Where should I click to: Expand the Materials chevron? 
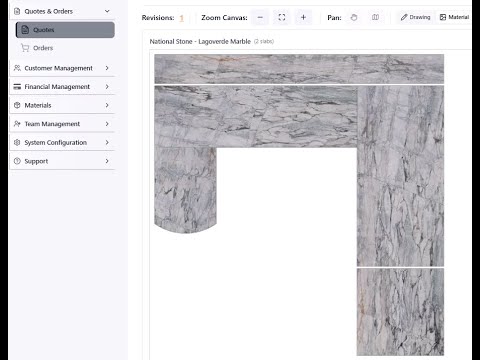[107, 105]
